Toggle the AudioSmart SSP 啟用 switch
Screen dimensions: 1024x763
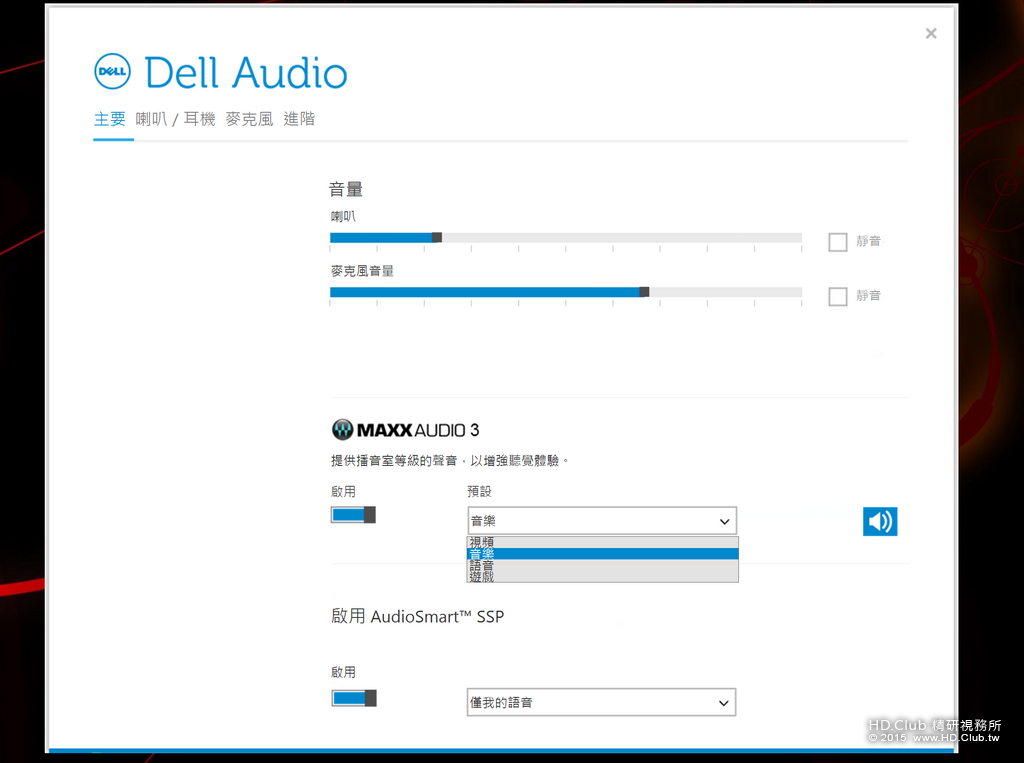[x=353, y=698]
